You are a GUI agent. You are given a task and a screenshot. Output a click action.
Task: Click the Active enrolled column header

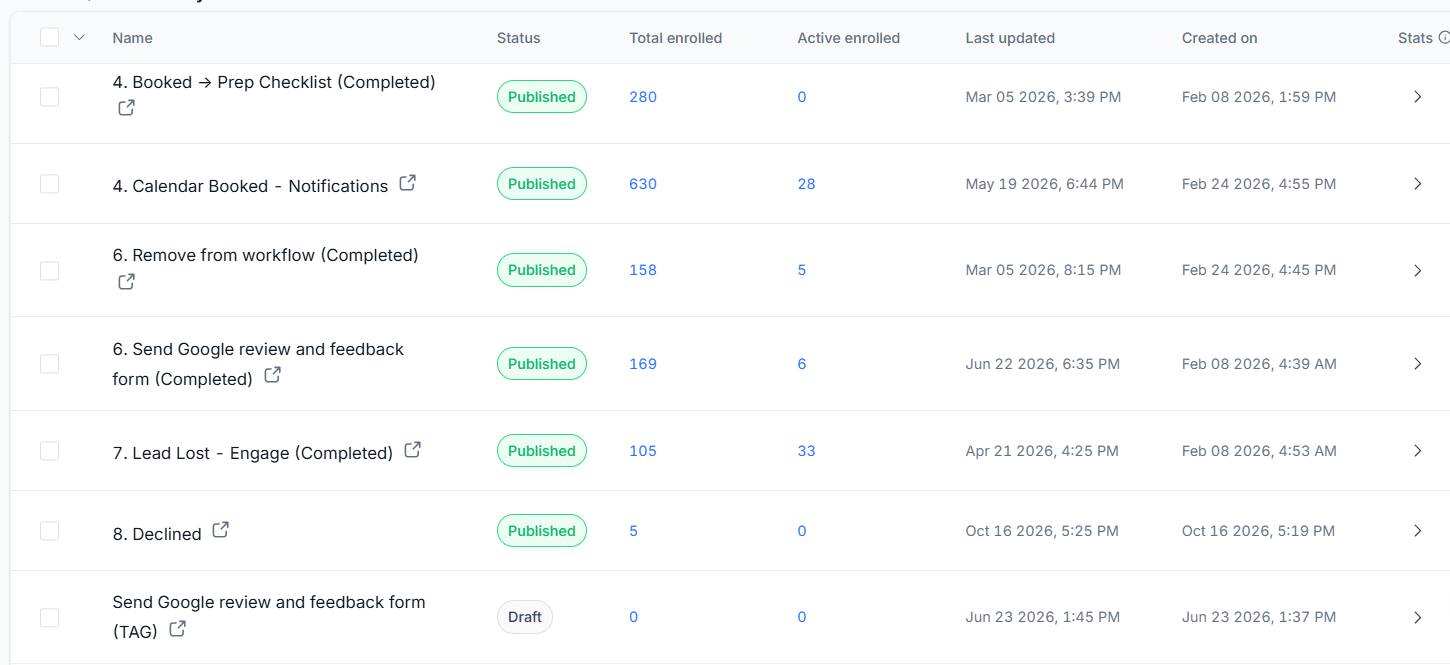coord(848,38)
